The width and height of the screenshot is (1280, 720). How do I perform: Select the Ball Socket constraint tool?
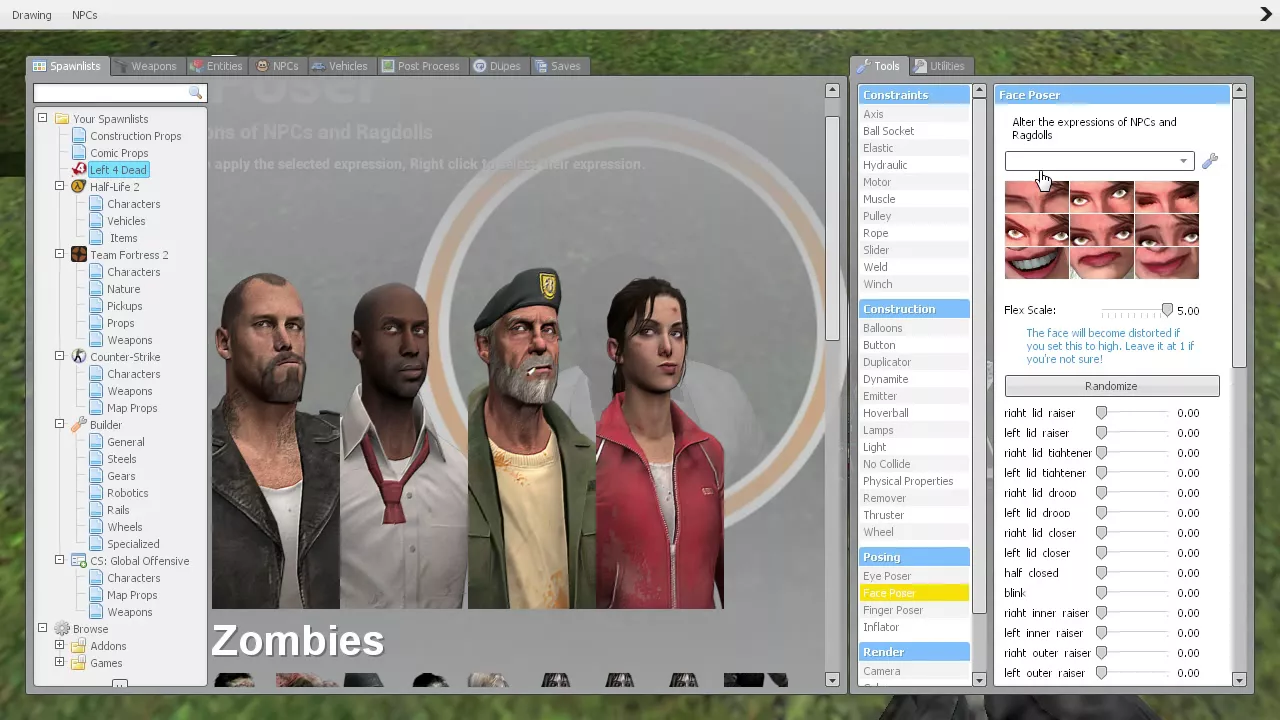[914, 131]
